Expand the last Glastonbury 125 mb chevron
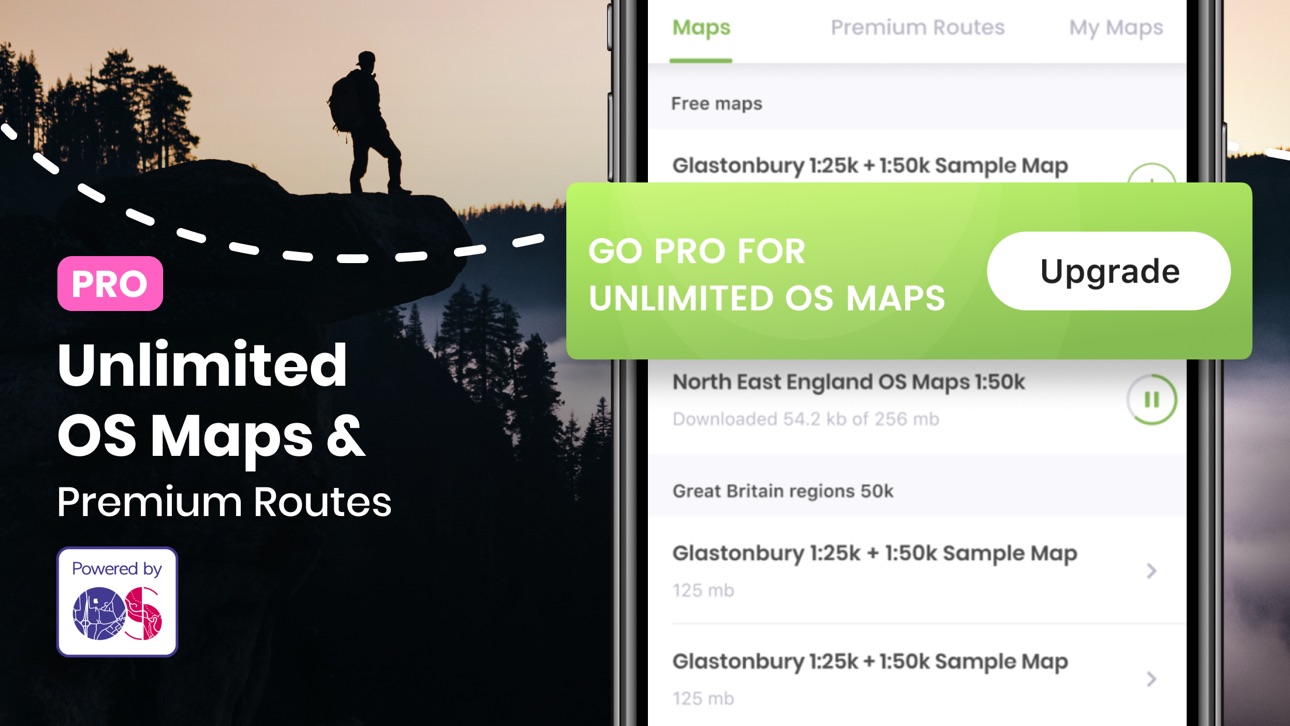The width and height of the screenshot is (1290, 726). [1152, 679]
